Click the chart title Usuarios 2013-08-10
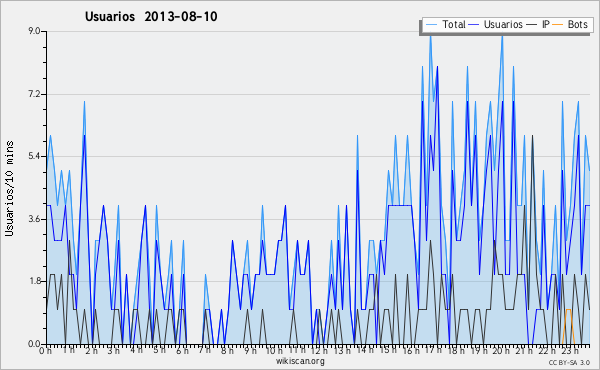Viewport: 600px width, 370px height. click(151, 16)
